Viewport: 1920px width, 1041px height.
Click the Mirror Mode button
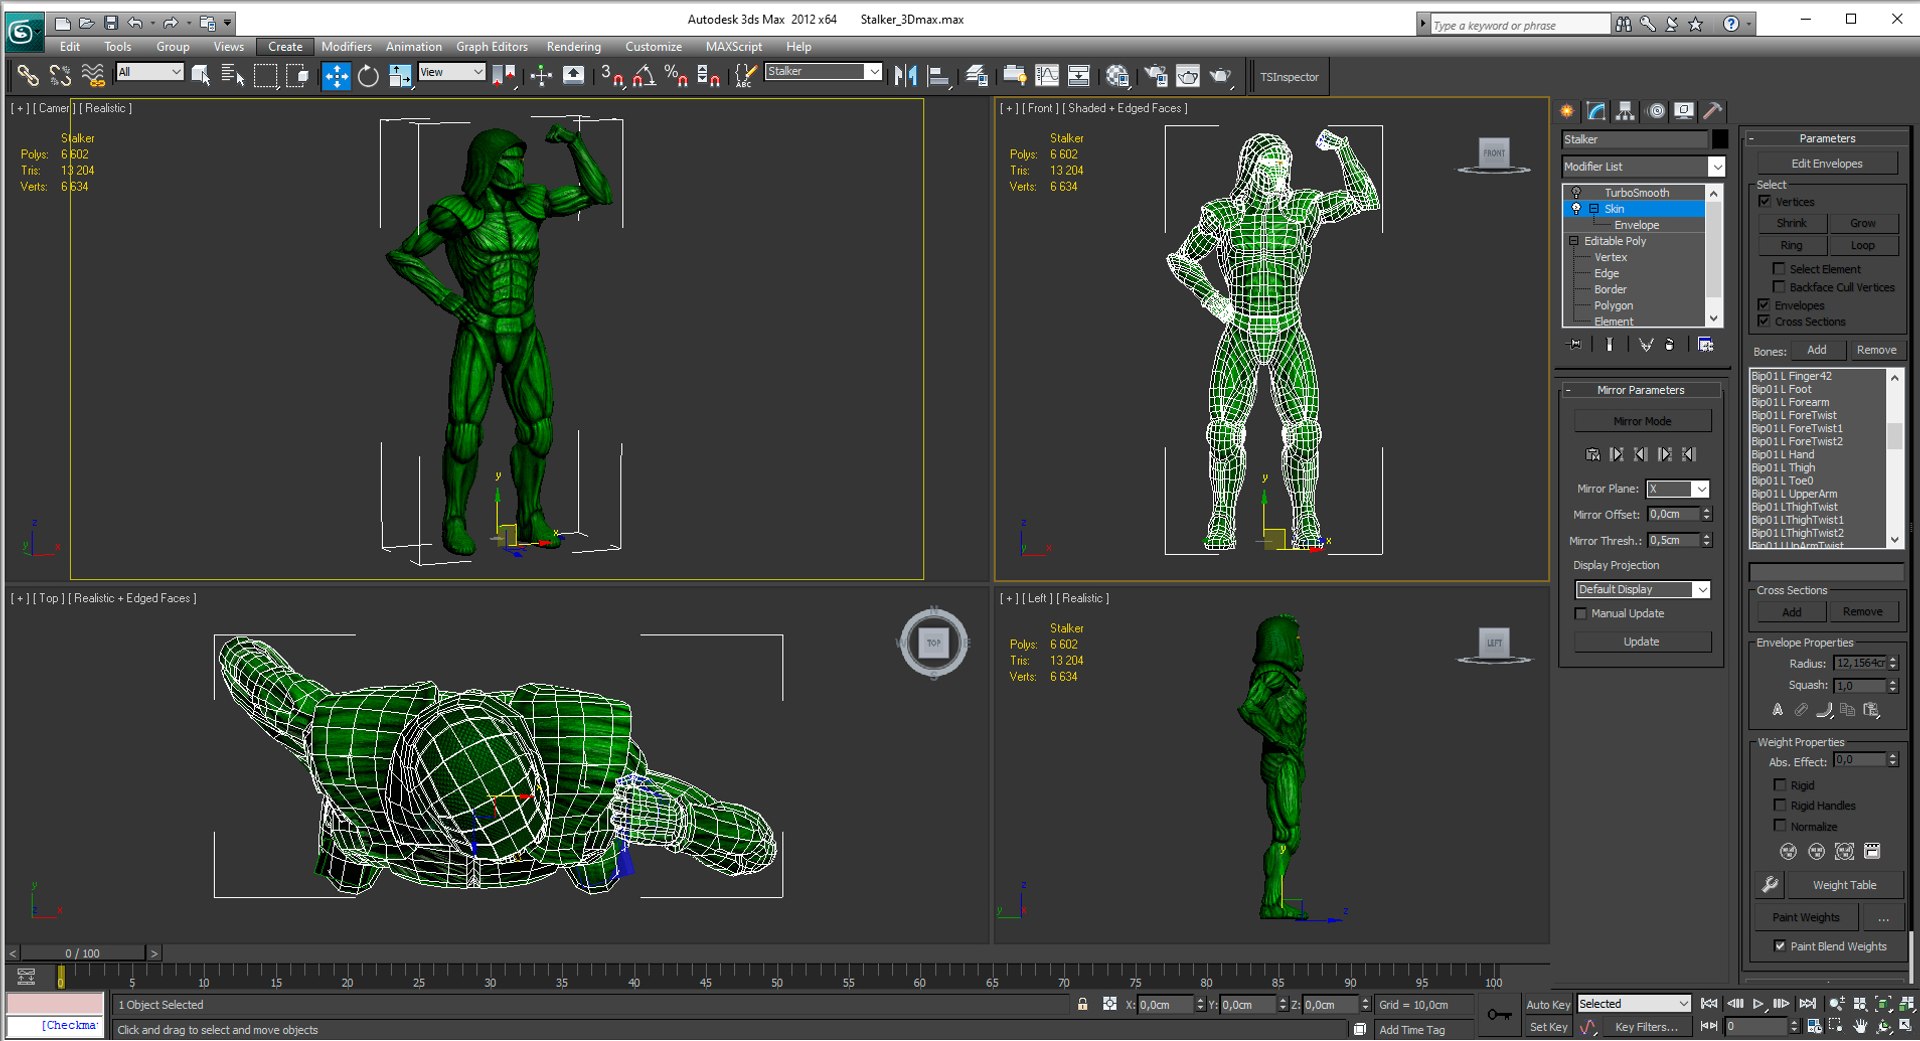pyautogui.click(x=1642, y=421)
